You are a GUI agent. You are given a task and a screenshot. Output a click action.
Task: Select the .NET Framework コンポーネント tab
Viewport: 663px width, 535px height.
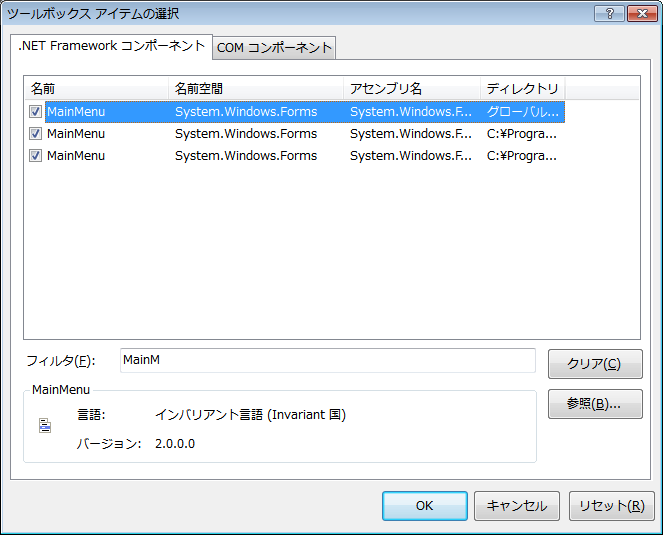pyautogui.click(x=111, y=46)
